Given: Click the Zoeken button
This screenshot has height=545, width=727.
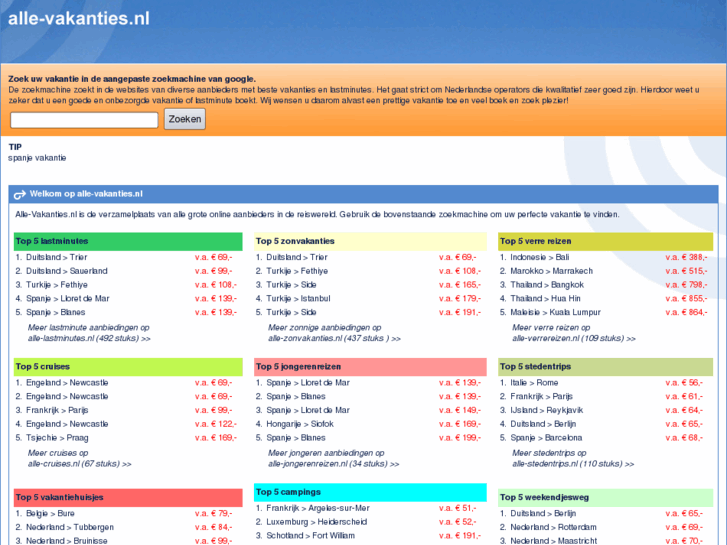Looking at the screenshot, I should pyautogui.click(x=185, y=119).
